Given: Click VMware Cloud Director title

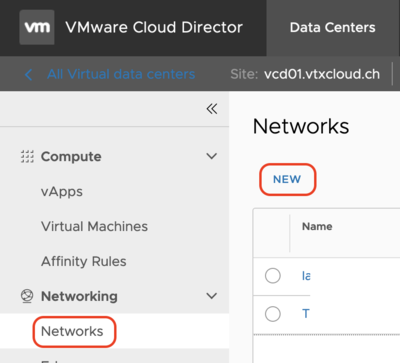Looking at the screenshot, I should (x=154, y=27).
